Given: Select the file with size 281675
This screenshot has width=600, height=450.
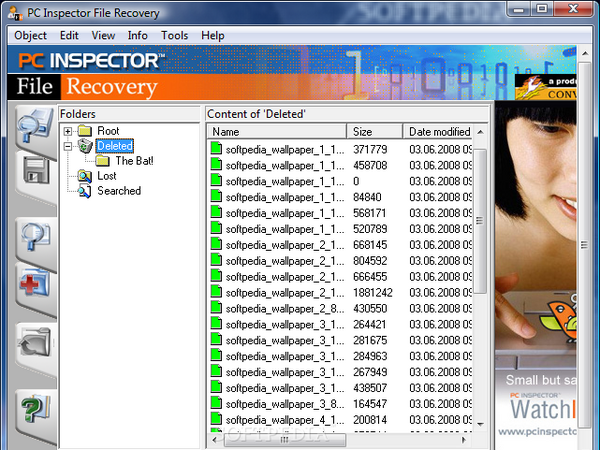Looking at the screenshot, I should click(x=341, y=340).
